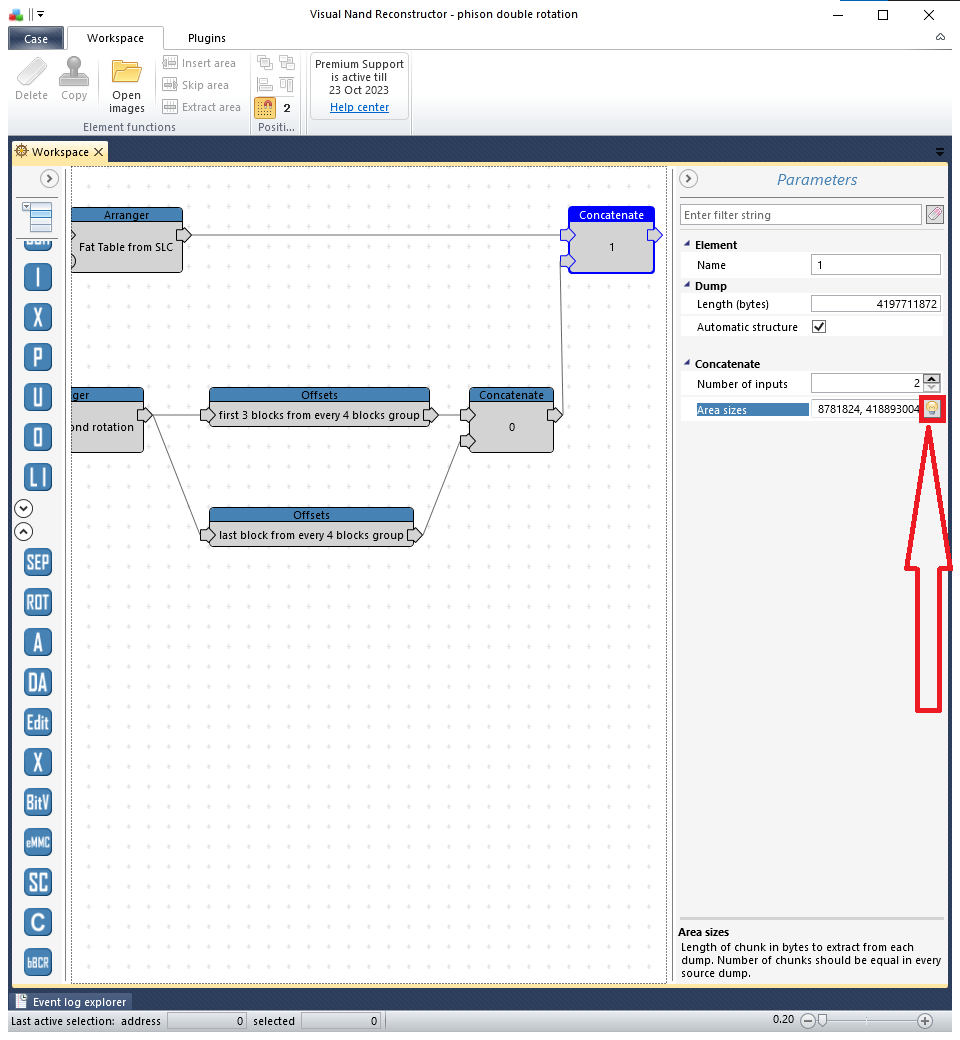
Task: Select the SC element in the toolbox
Action: [38, 882]
